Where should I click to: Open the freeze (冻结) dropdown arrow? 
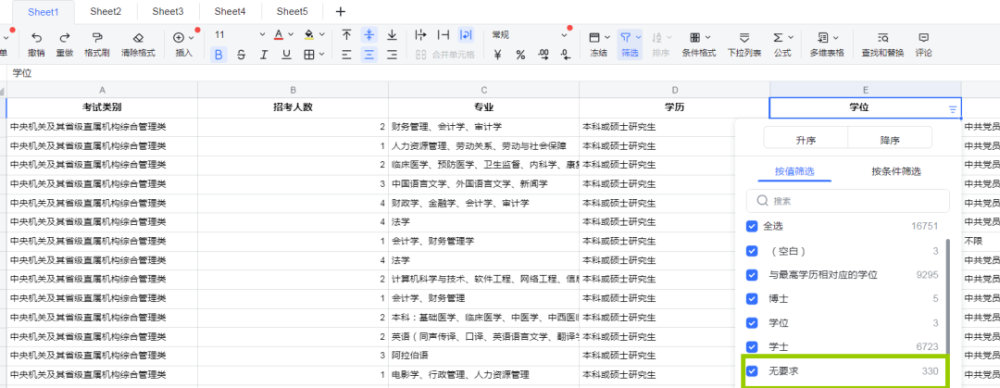point(607,37)
